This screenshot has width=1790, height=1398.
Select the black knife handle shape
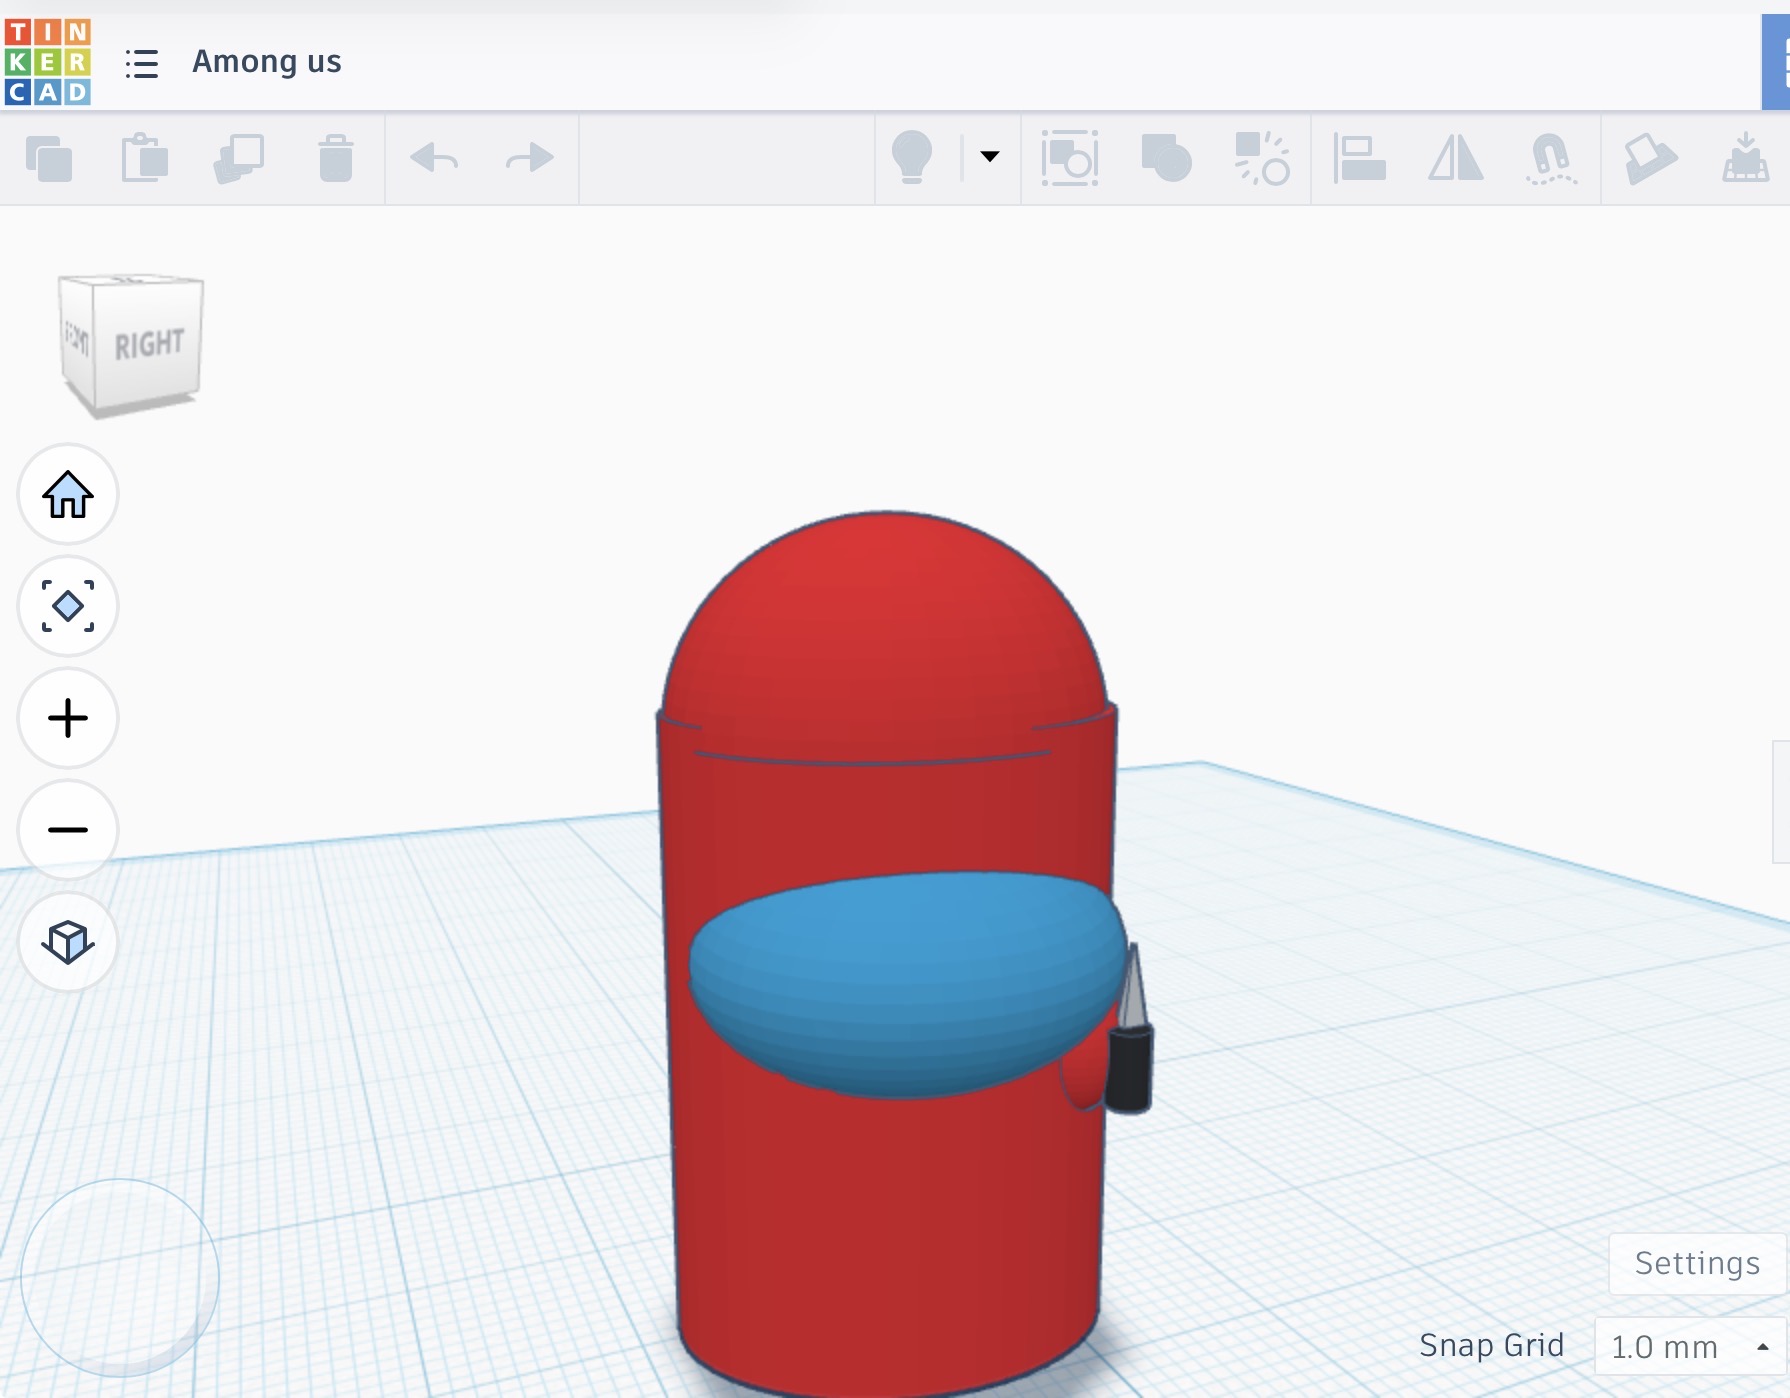point(1130,1069)
